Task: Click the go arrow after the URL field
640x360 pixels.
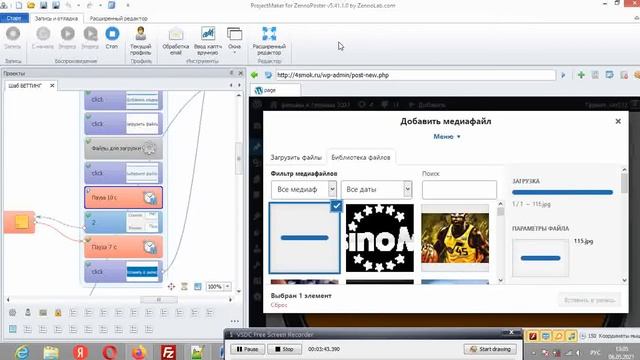Action: [563, 75]
